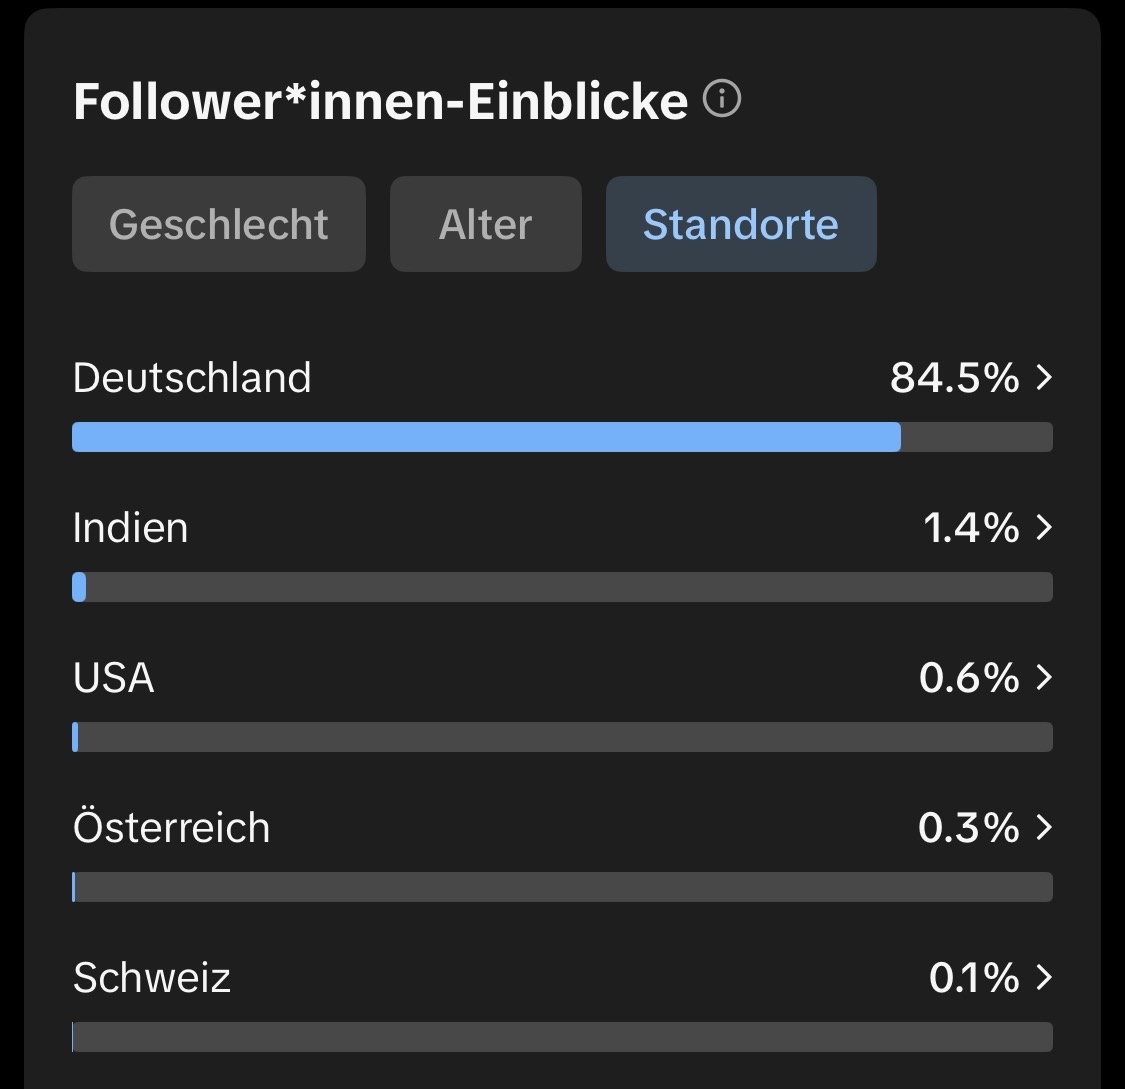The image size is (1125, 1089).
Task: Open the Alter tab
Action: click(x=485, y=224)
